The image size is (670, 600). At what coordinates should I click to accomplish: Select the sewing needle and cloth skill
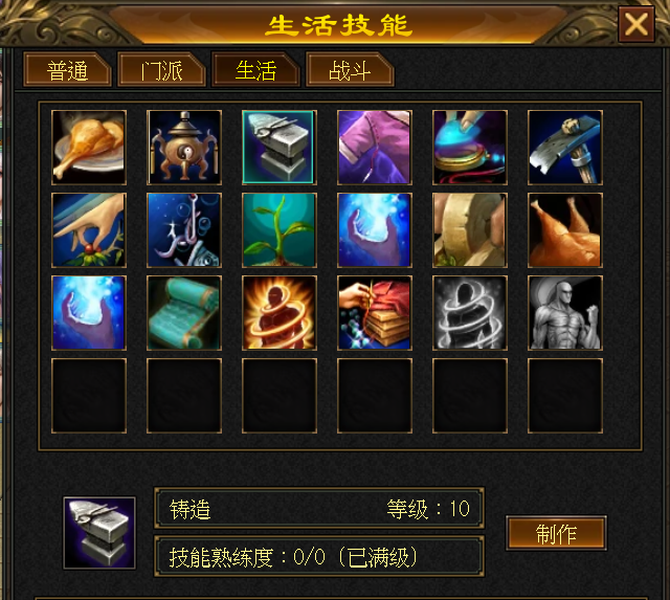pyautogui.click(x=375, y=313)
